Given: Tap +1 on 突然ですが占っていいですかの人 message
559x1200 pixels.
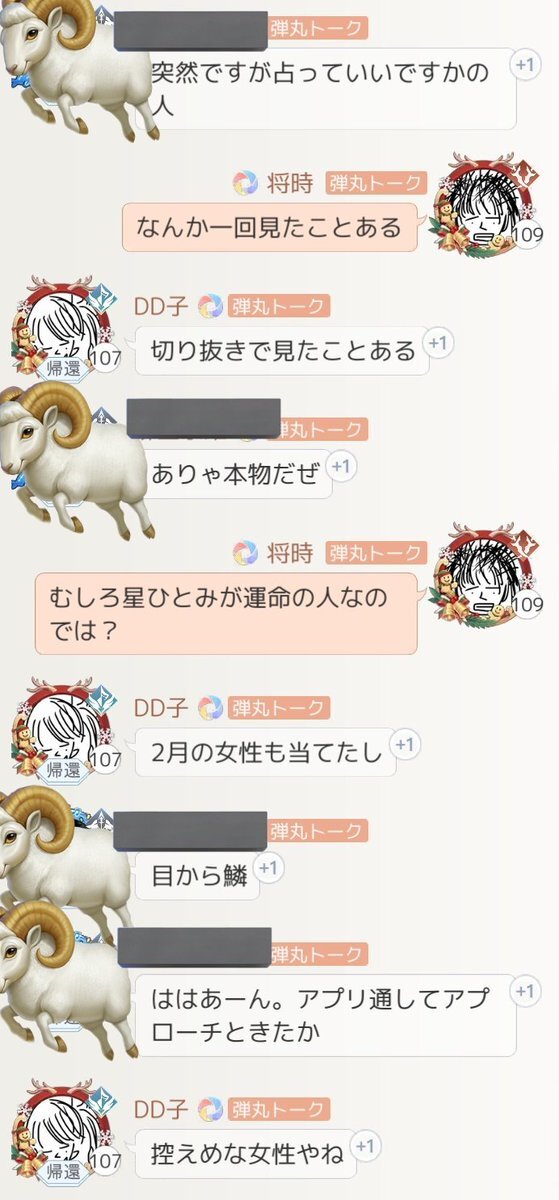Looking at the screenshot, I should pos(524,66).
